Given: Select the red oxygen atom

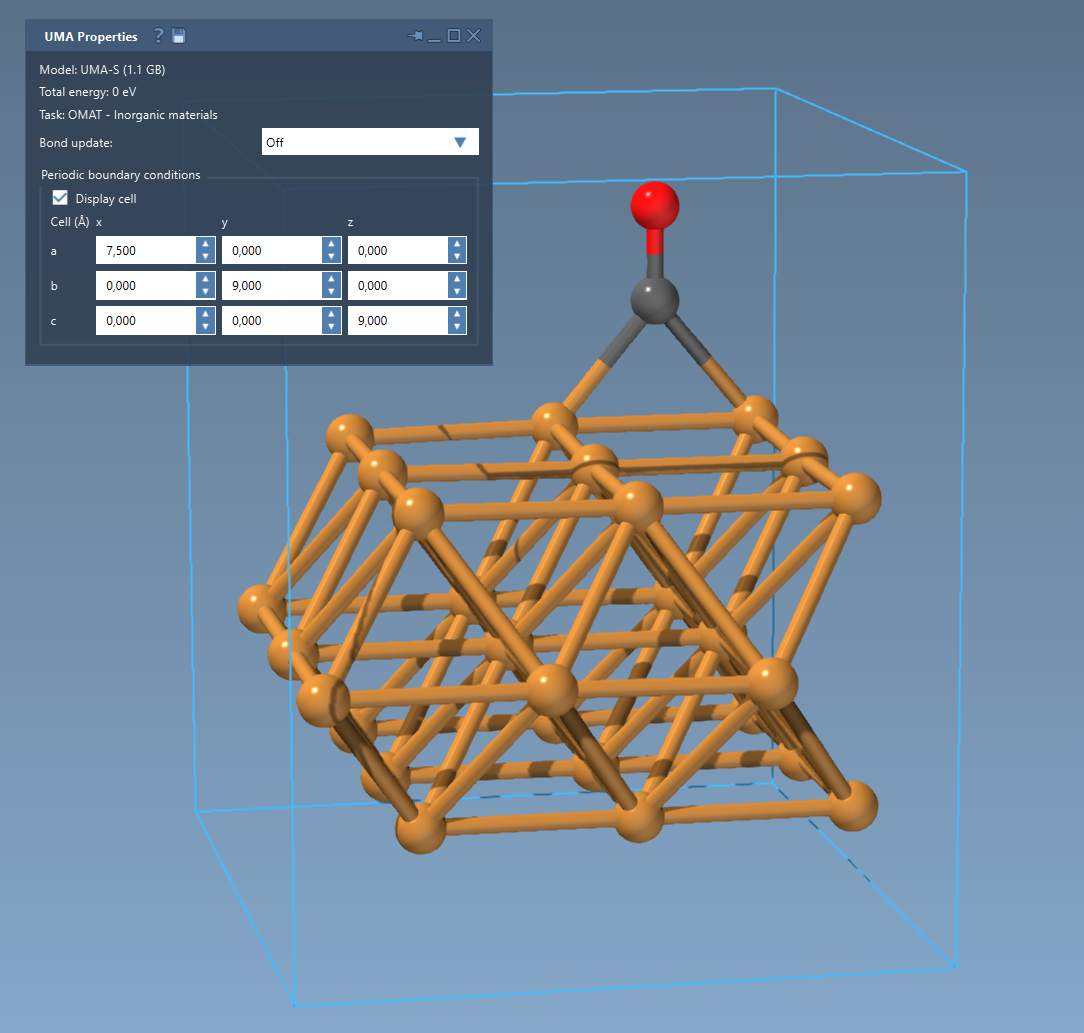Looking at the screenshot, I should pyautogui.click(x=655, y=205).
